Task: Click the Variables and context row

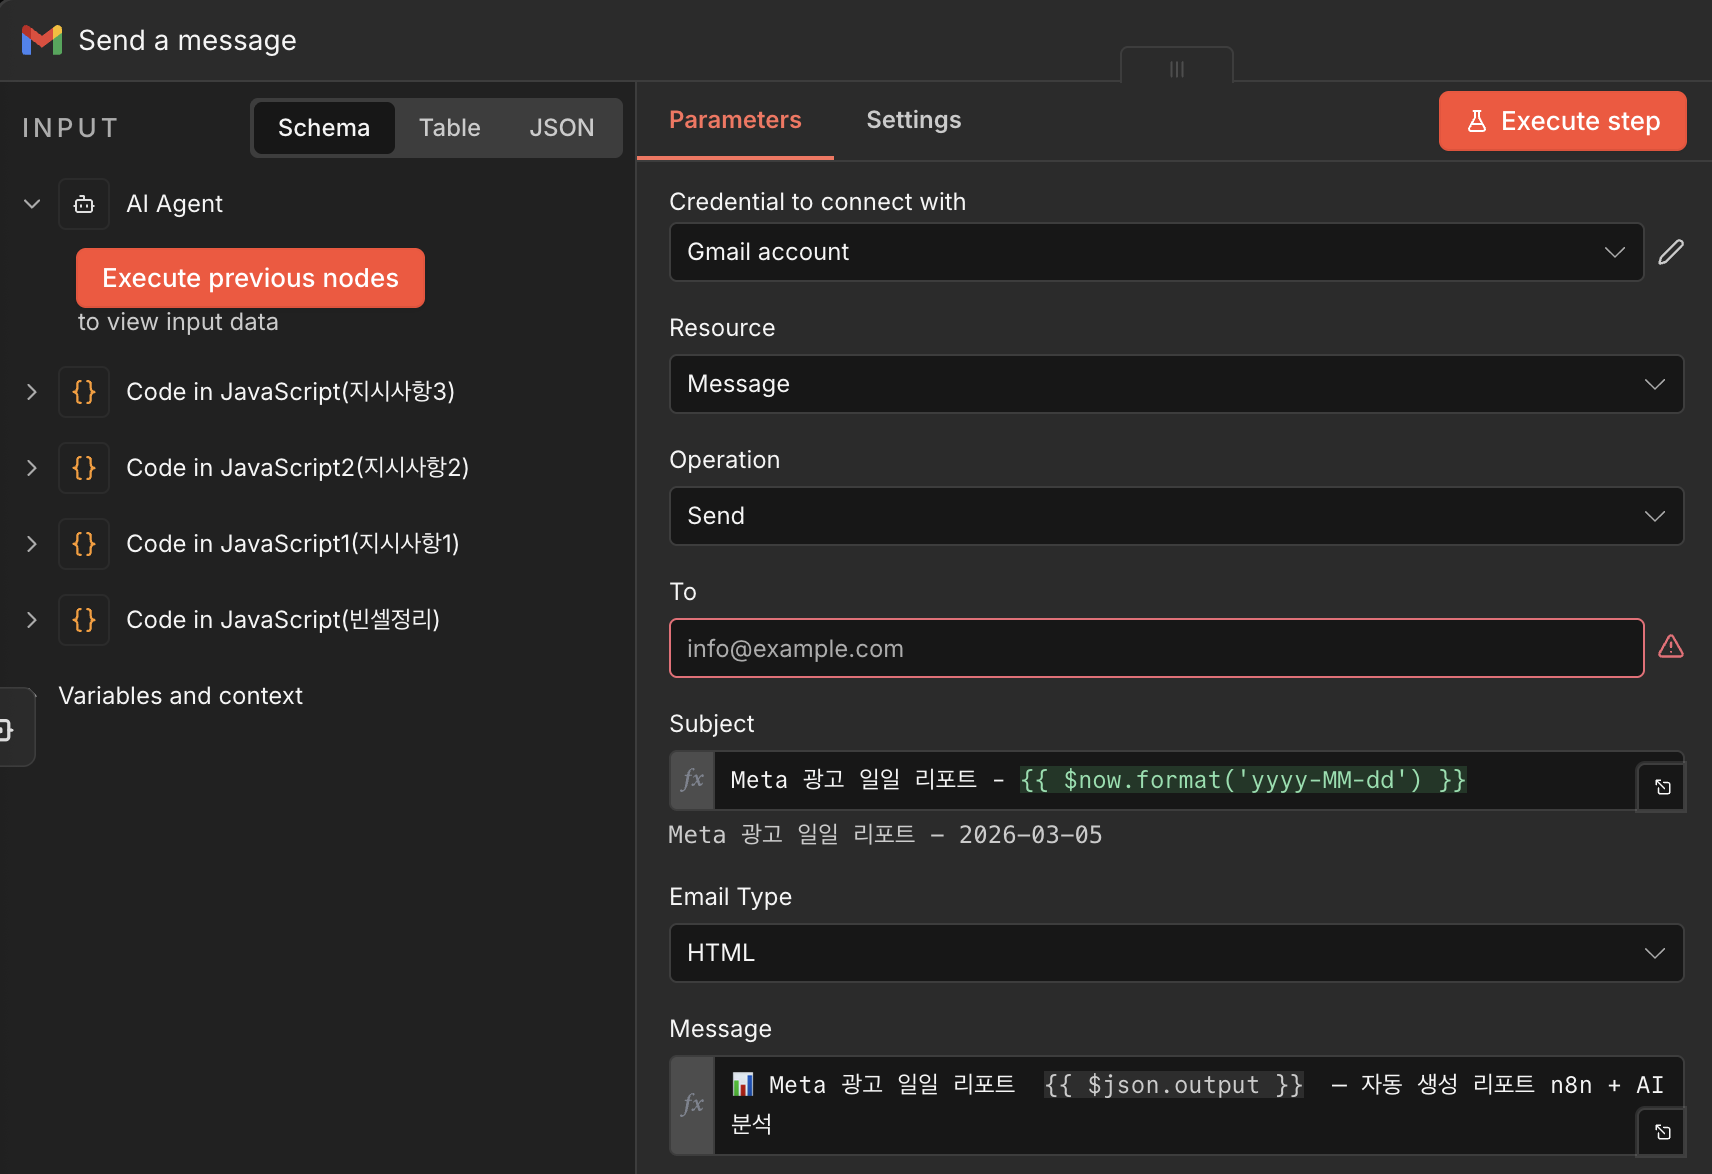Action: click(181, 696)
